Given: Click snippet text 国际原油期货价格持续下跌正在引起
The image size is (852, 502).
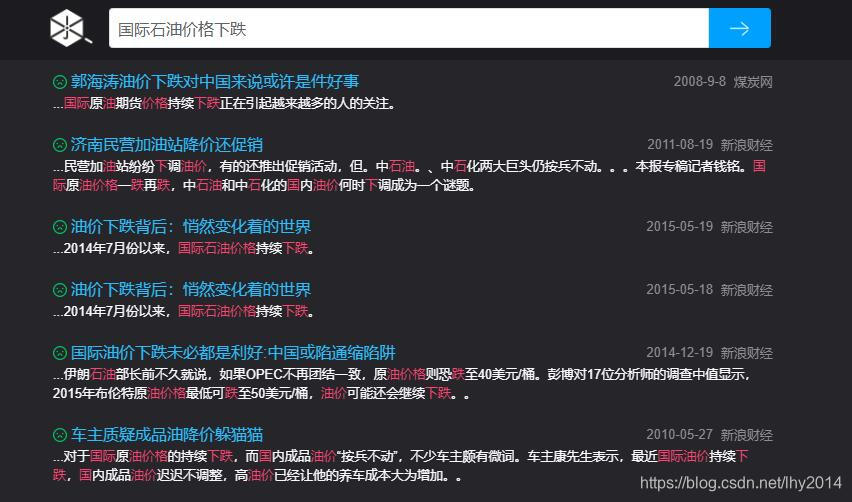Looking at the screenshot, I should tap(224, 103).
